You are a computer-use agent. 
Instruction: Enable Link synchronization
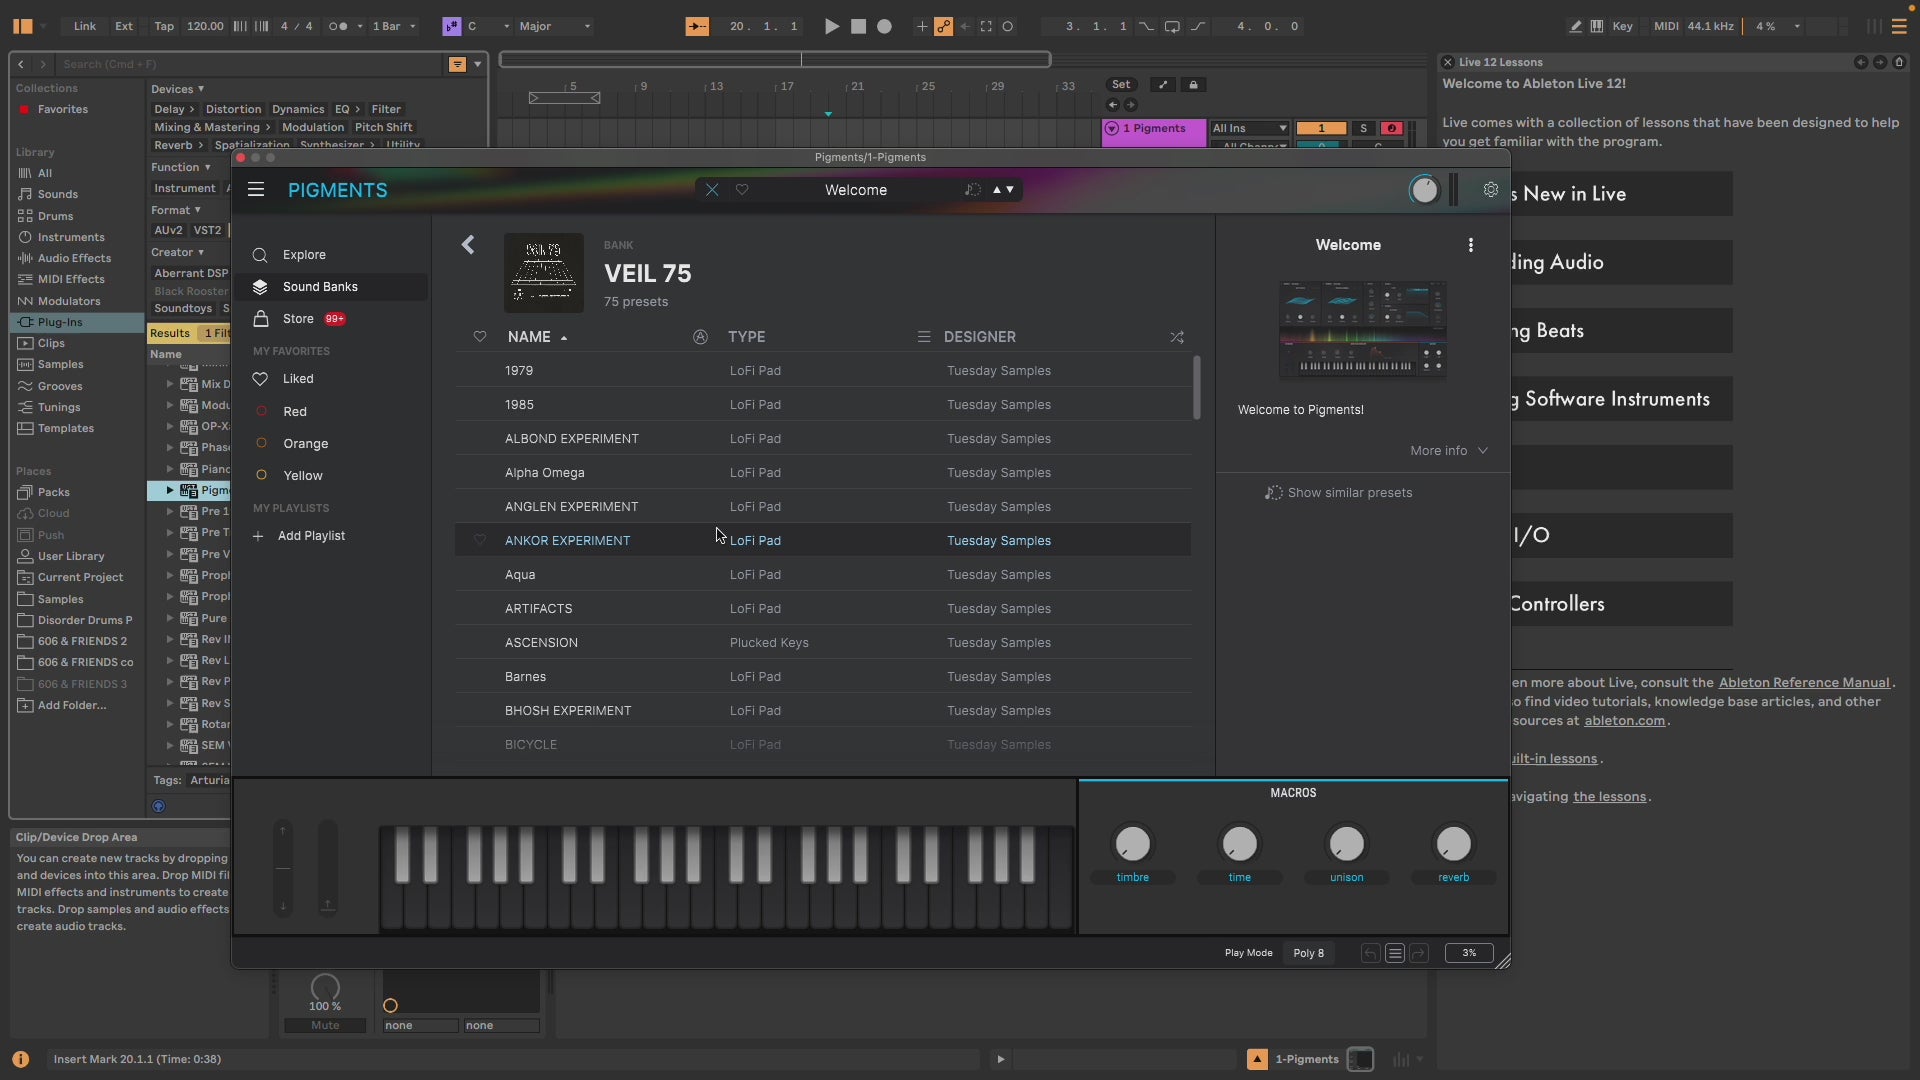tap(84, 27)
